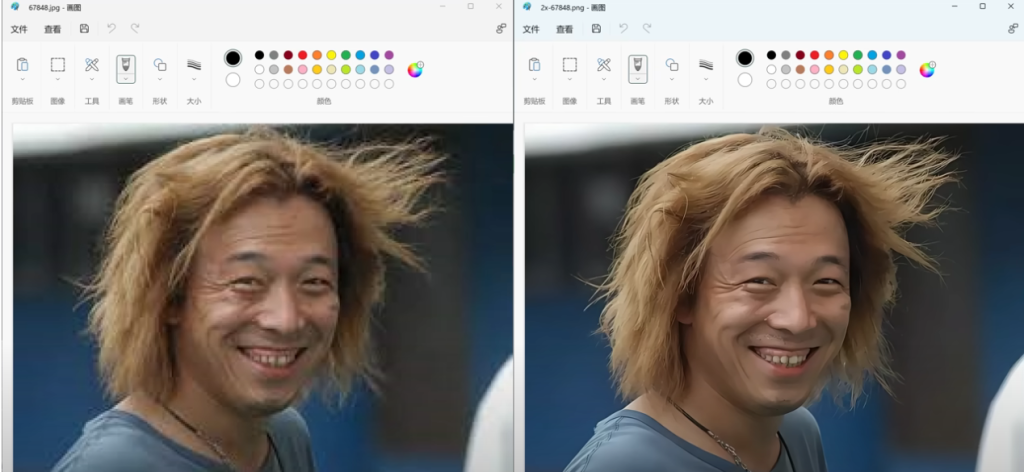The width and height of the screenshot is (1024, 472).
Task: Pick purple swatch in right window palette
Action: 901,55
